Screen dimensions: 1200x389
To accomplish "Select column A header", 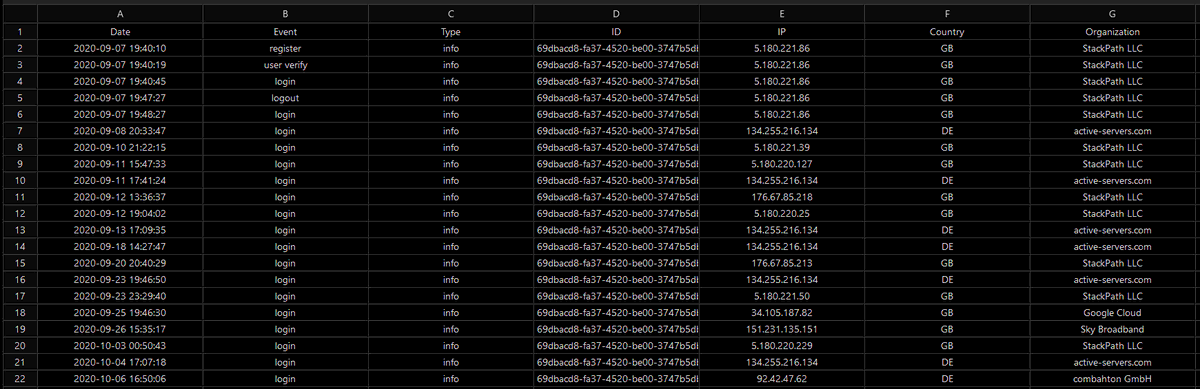I will (x=120, y=15).
